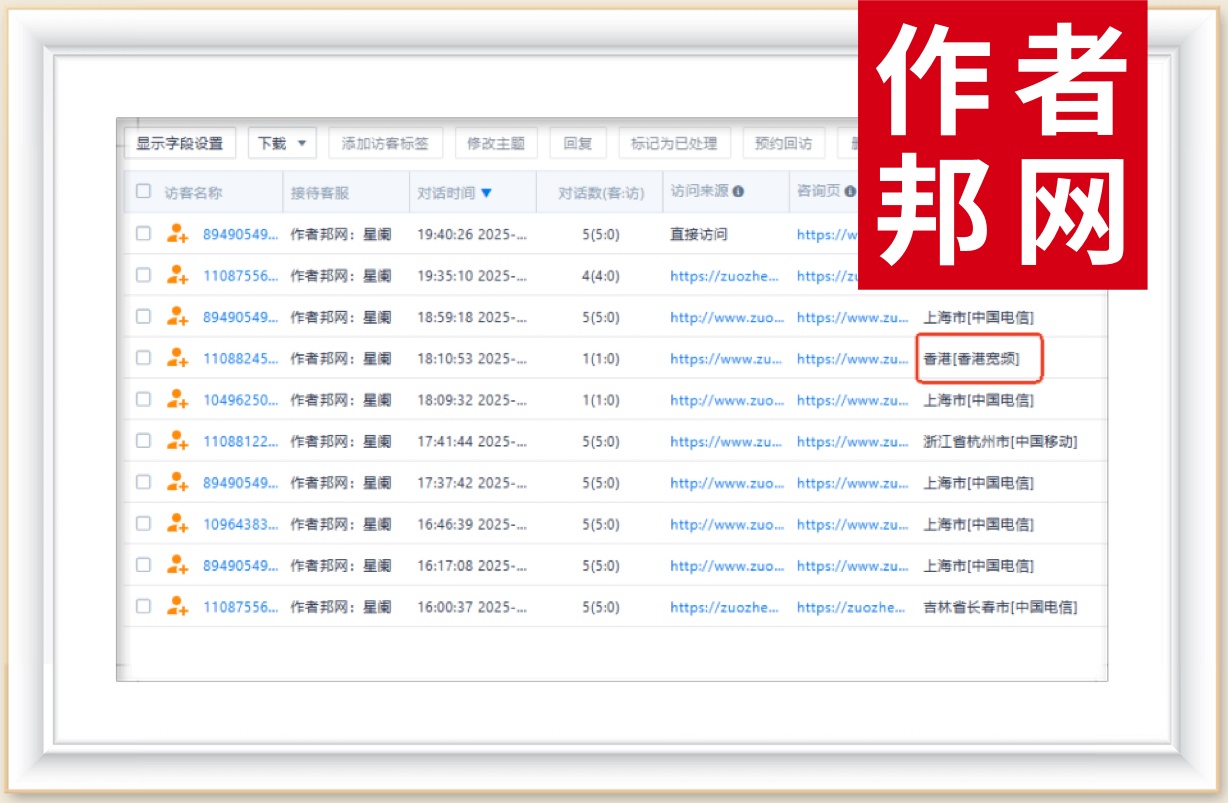Click the 预约回访 toolbar button
This screenshot has width=1228, height=803.
point(783,143)
